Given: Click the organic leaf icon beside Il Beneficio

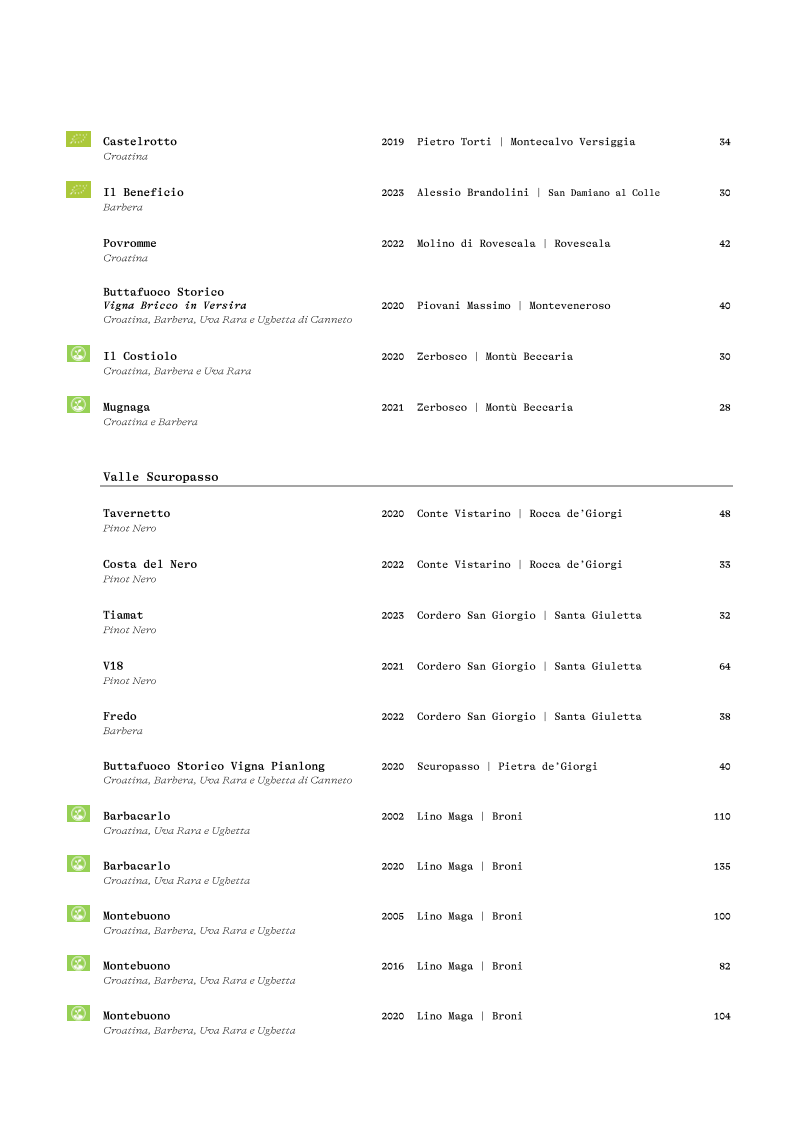Looking at the screenshot, I should point(78,189).
